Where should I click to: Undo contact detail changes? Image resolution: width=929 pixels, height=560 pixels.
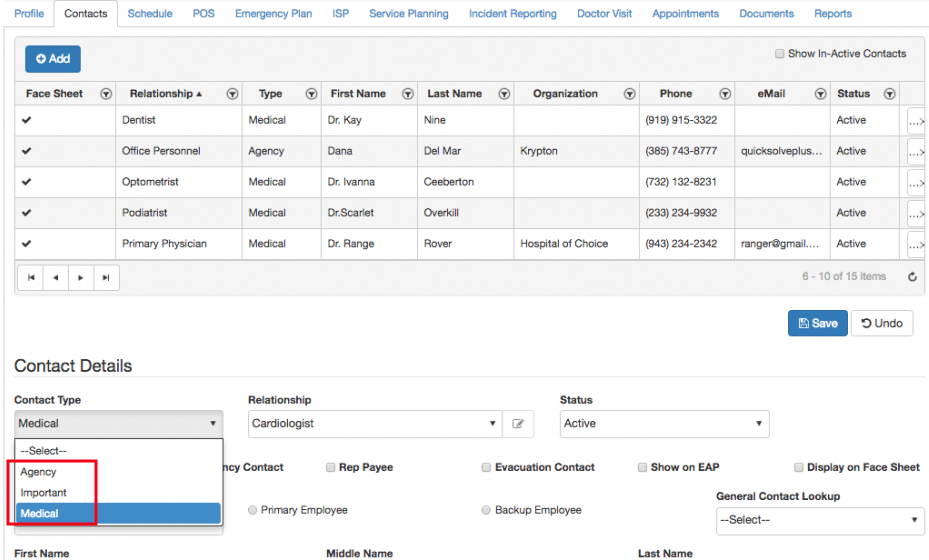tap(882, 323)
